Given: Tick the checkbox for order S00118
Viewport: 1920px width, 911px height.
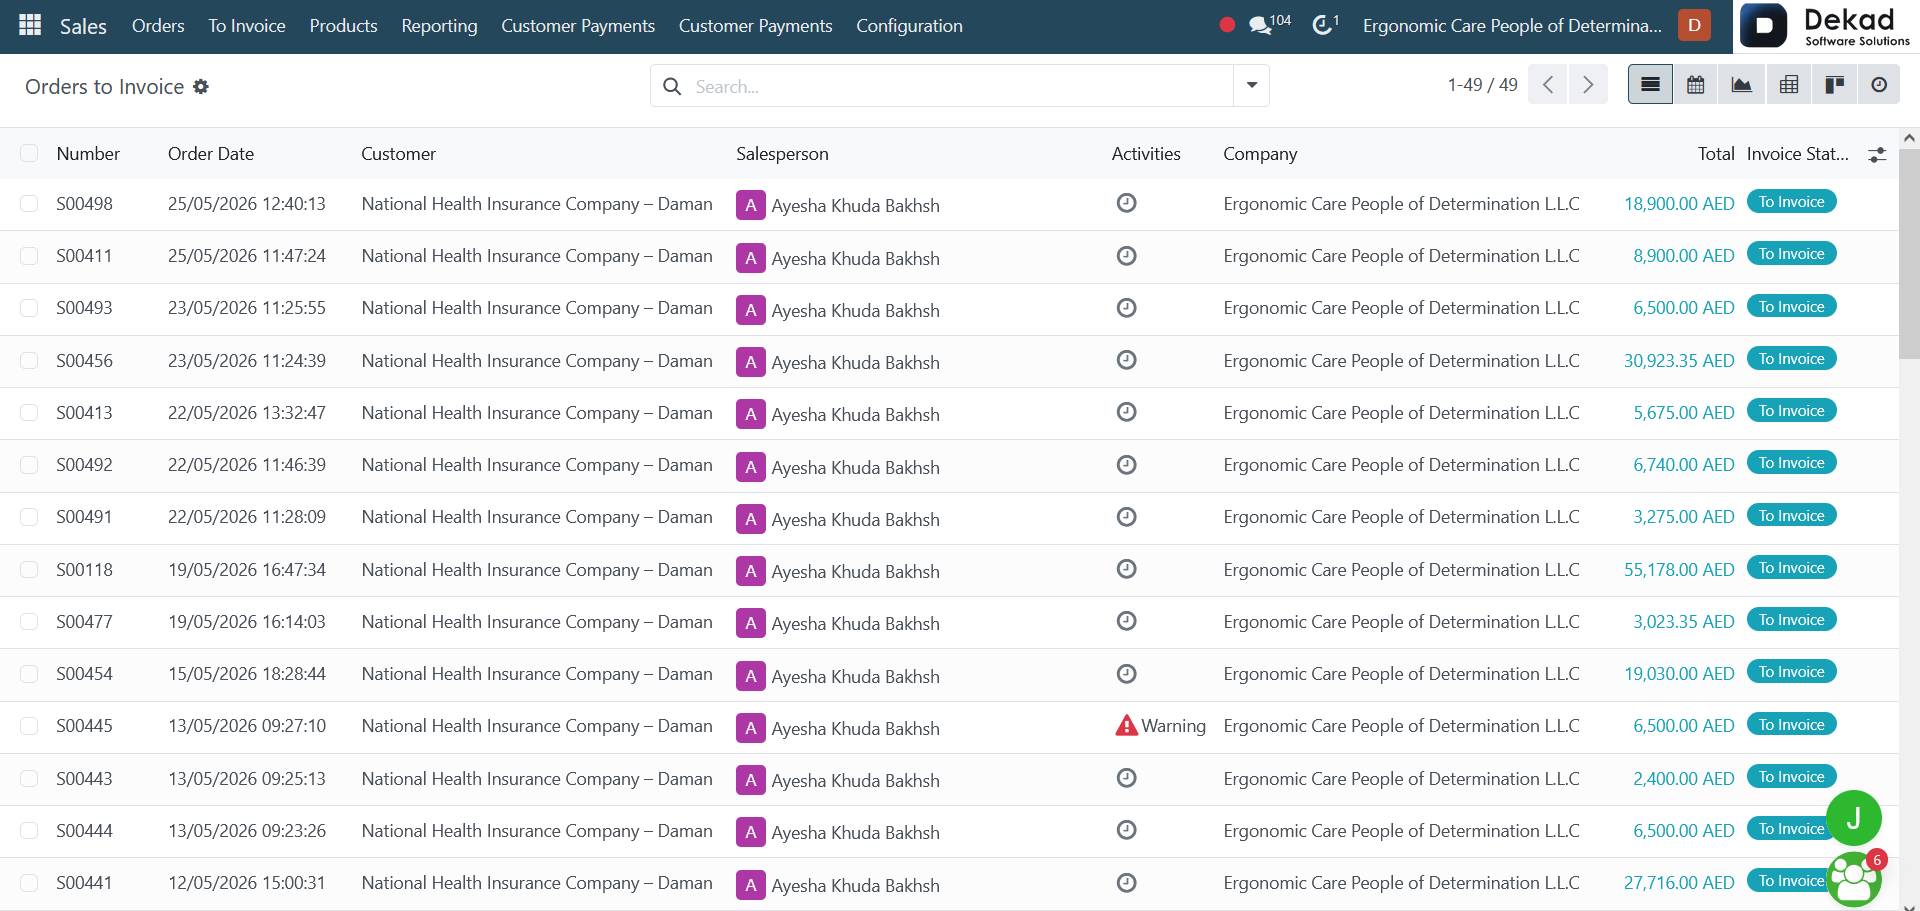Looking at the screenshot, I should (29, 570).
